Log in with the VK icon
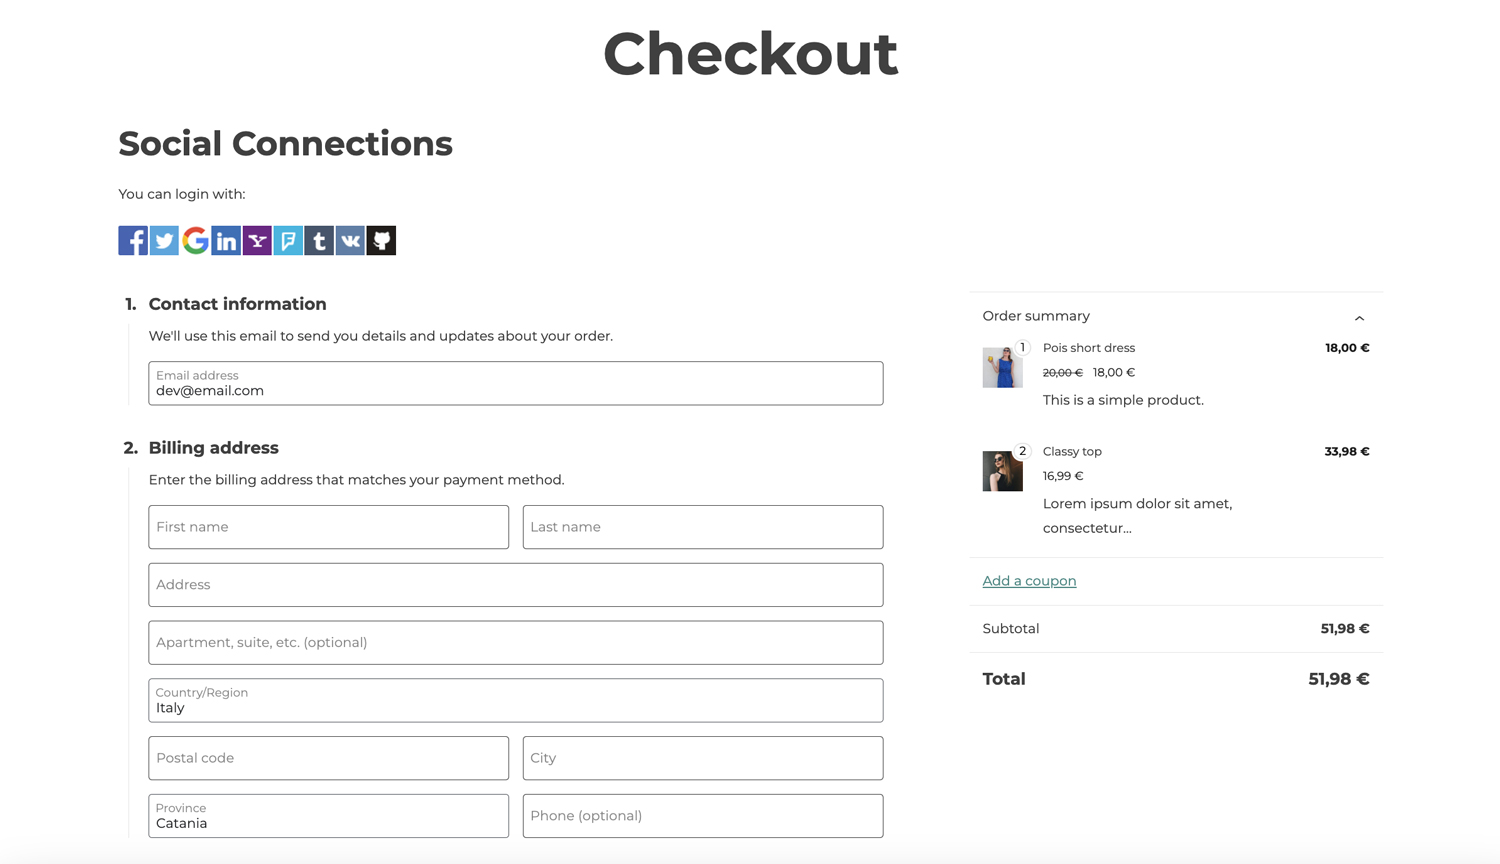 click(350, 240)
